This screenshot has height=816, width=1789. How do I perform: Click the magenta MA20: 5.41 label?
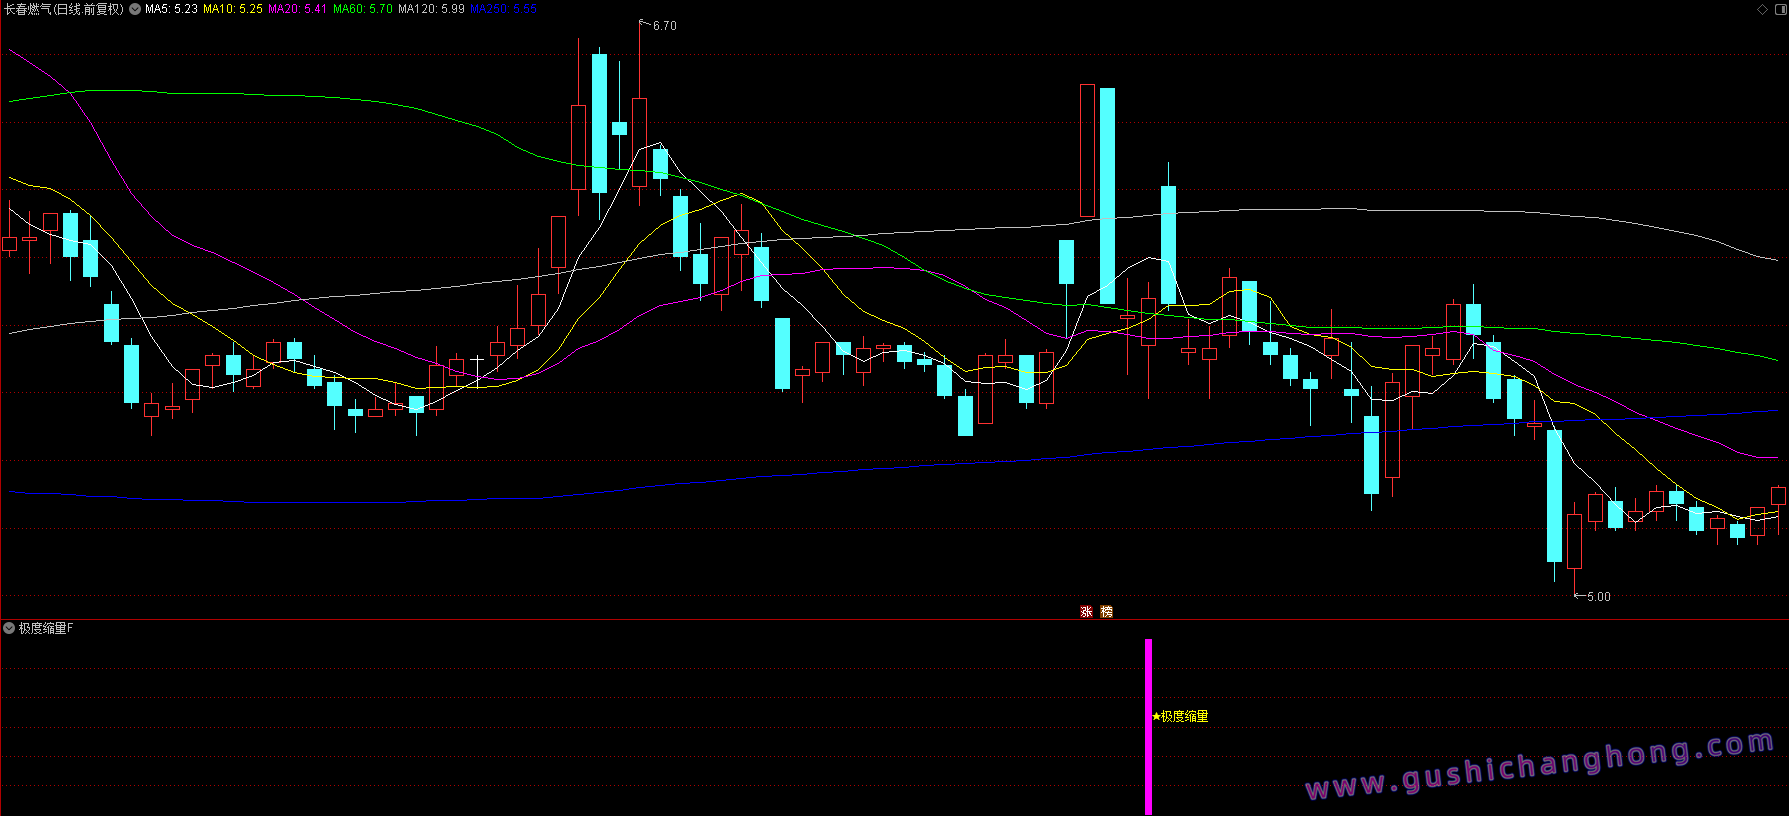click(298, 9)
